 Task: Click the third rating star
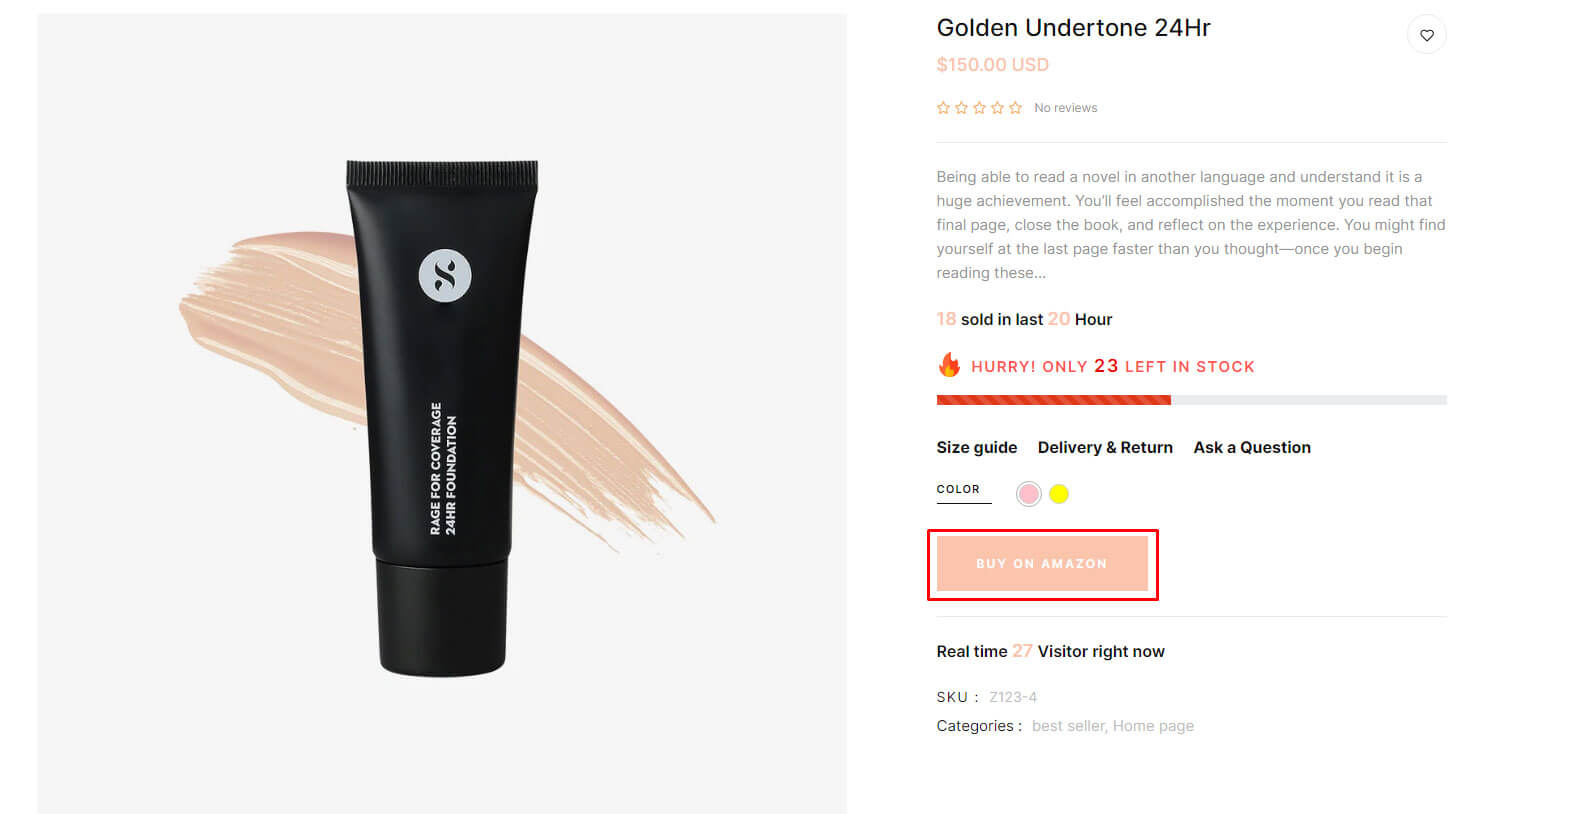979,108
